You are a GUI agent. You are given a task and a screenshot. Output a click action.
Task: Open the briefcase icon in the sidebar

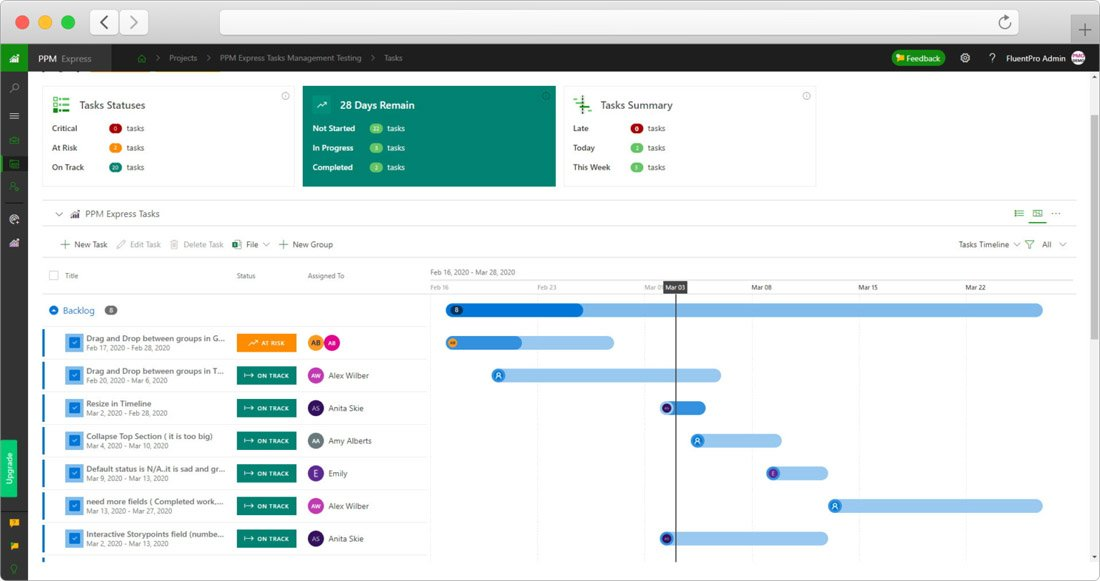coord(14,140)
